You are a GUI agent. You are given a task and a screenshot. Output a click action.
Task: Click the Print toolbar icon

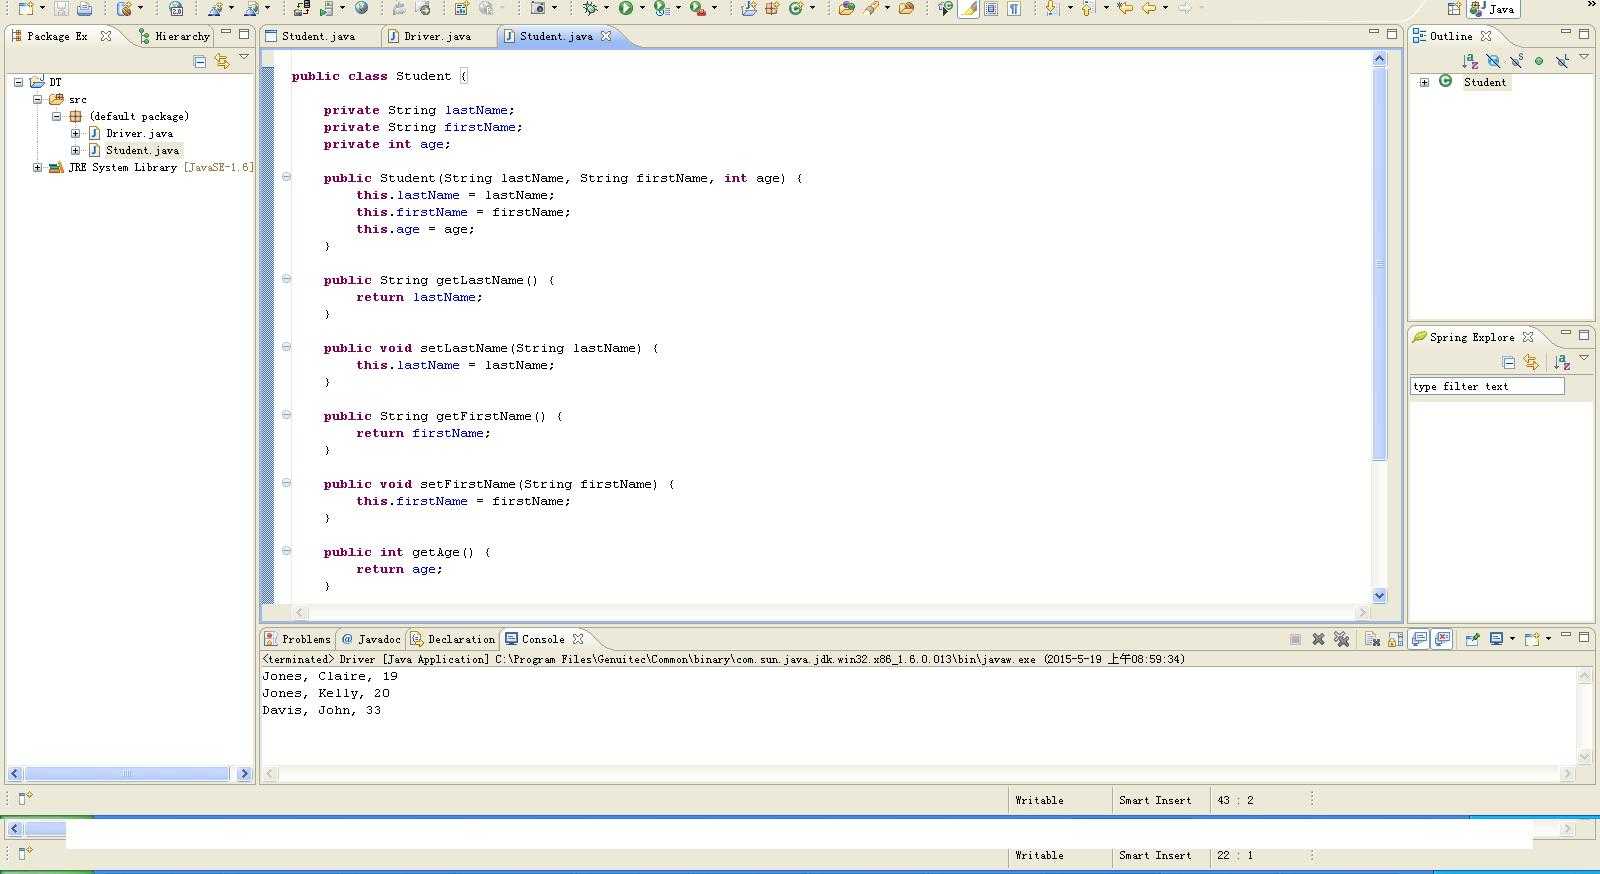point(85,8)
